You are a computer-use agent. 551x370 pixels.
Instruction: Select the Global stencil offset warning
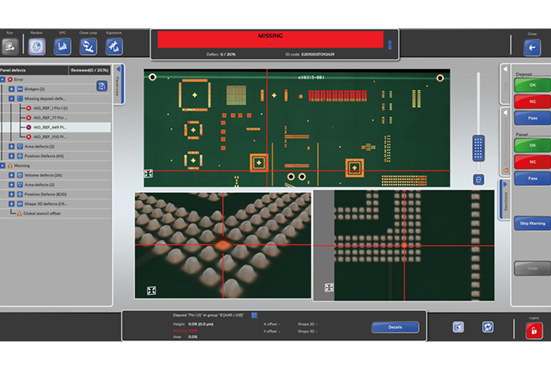click(41, 213)
